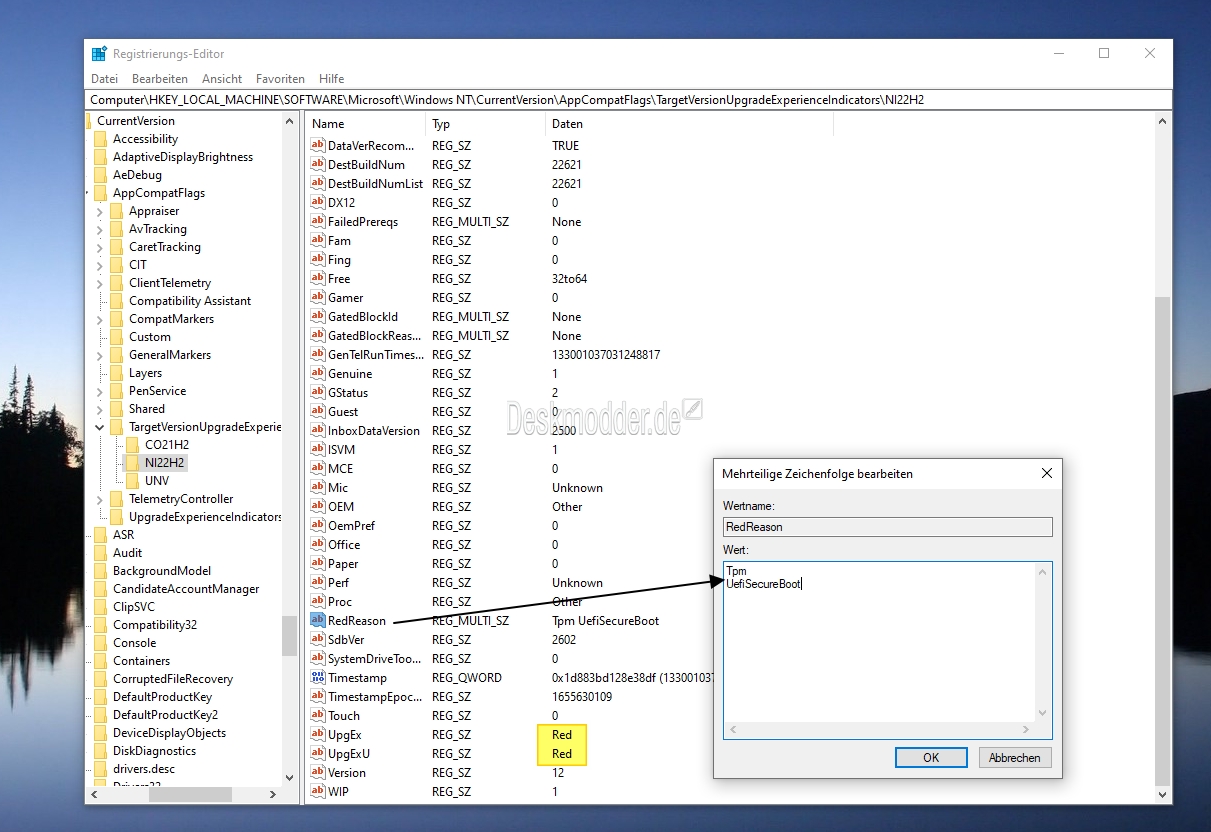Click the string icon next to DestBuildNum
The height and width of the screenshot is (832, 1211).
pyautogui.click(x=318, y=164)
